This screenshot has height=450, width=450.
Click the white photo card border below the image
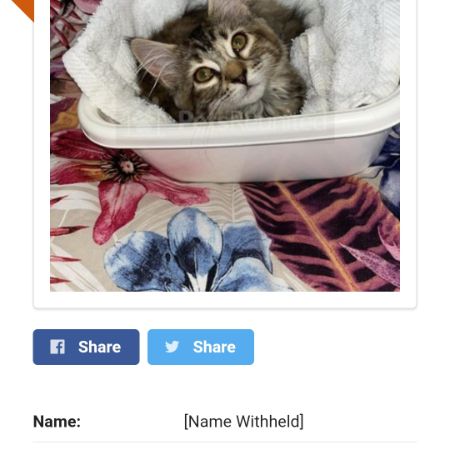(225, 300)
